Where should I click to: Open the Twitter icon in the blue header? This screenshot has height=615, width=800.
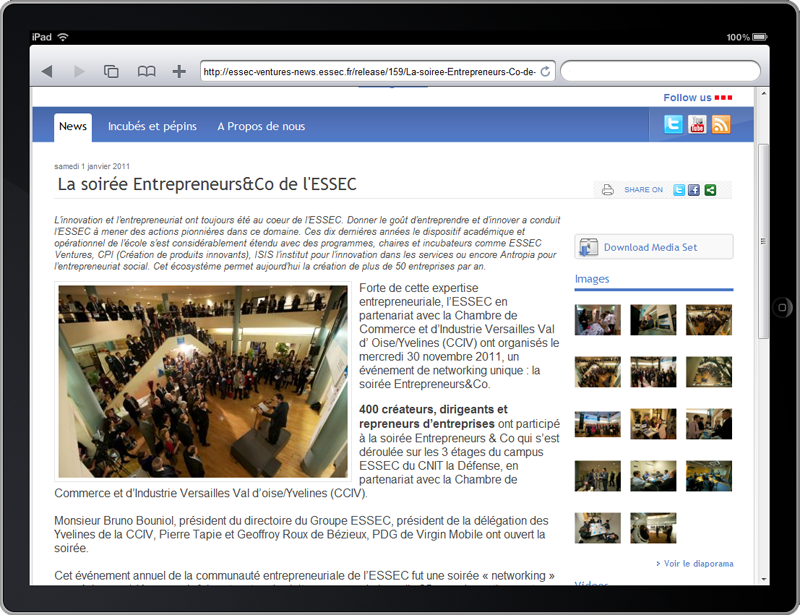click(x=673, y=124)
